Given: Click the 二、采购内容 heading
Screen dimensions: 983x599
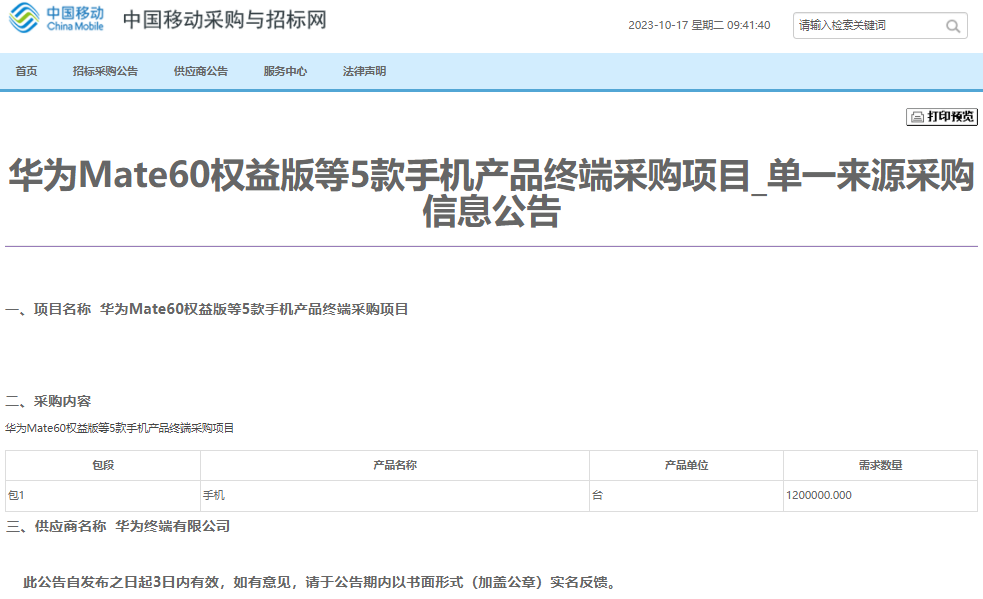Looking at the screenshot, I should coord(48,401).
